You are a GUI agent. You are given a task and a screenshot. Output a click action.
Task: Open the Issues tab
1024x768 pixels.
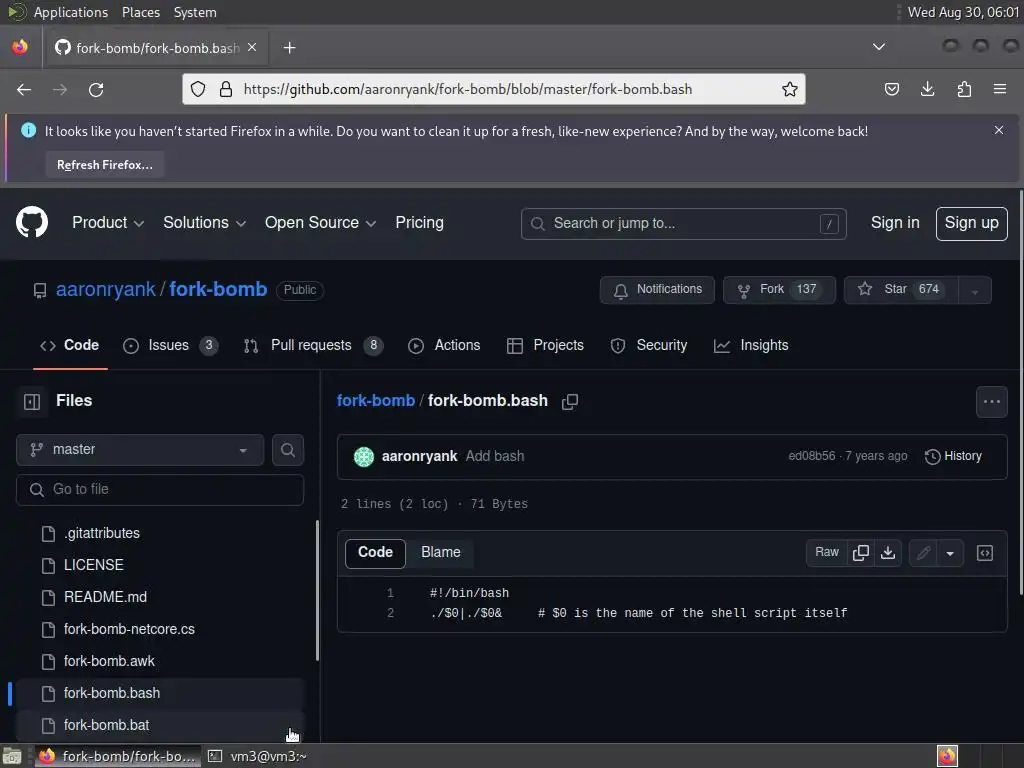[x=170, y=345]
